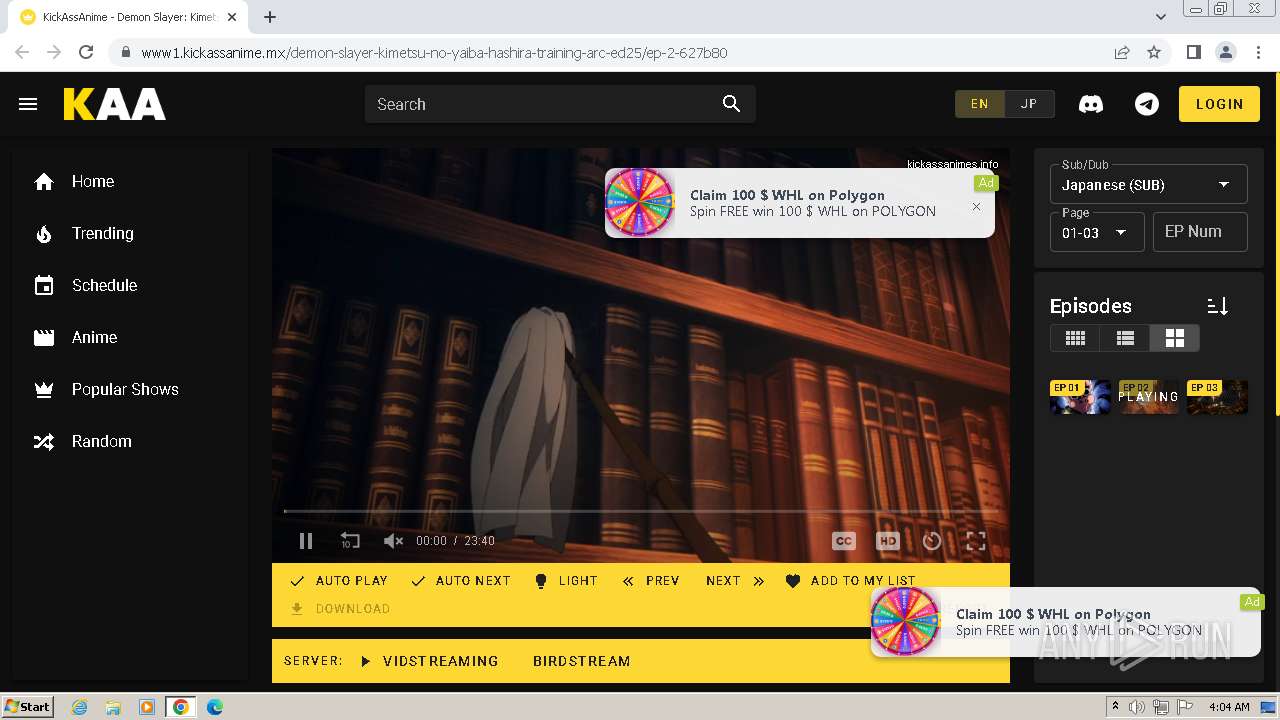Go to the previous episode

pyautogui.click(x=651, y=581)
